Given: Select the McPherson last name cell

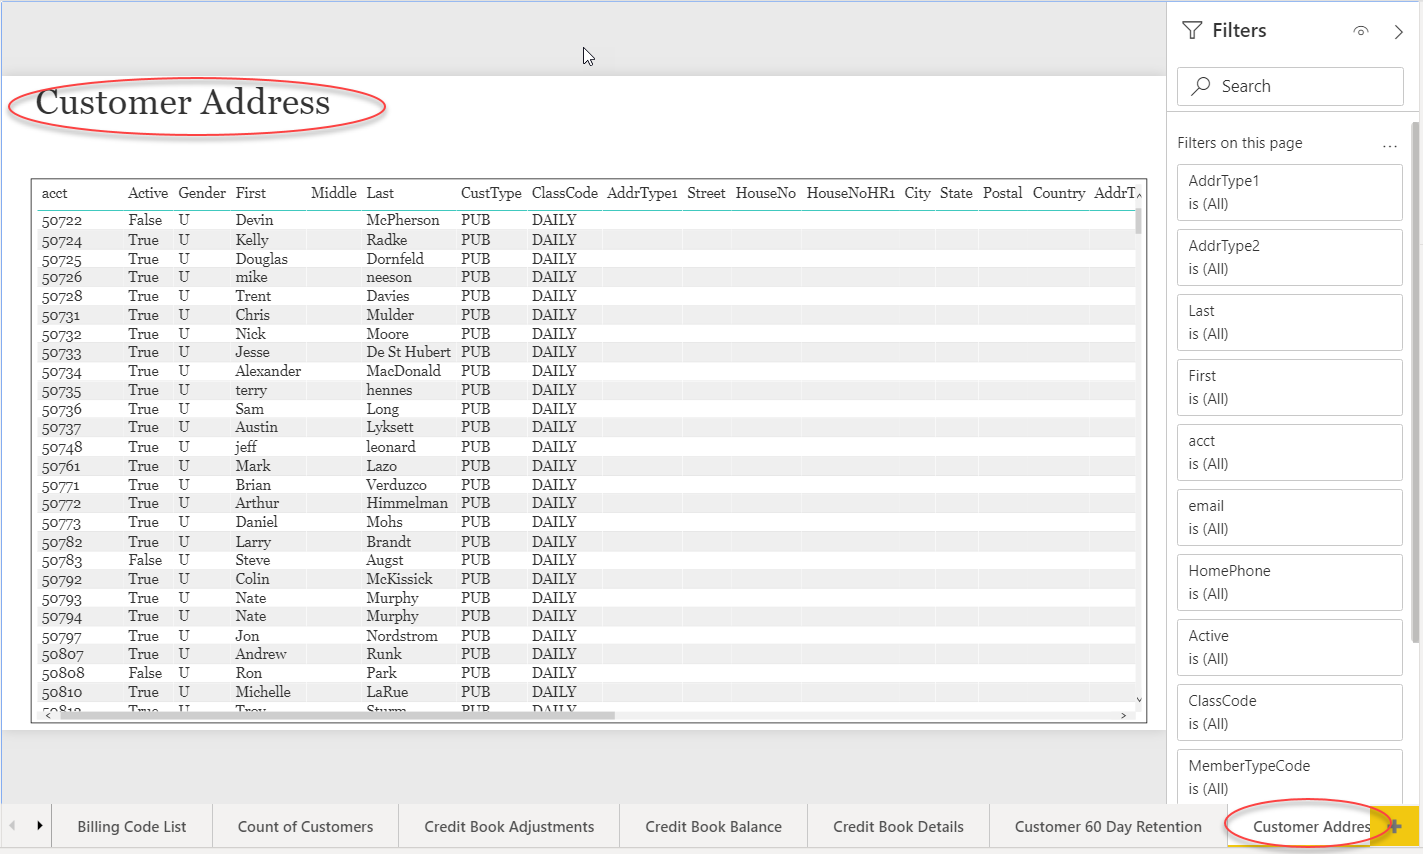Looking at the screenshot, I should click(403, 220).
